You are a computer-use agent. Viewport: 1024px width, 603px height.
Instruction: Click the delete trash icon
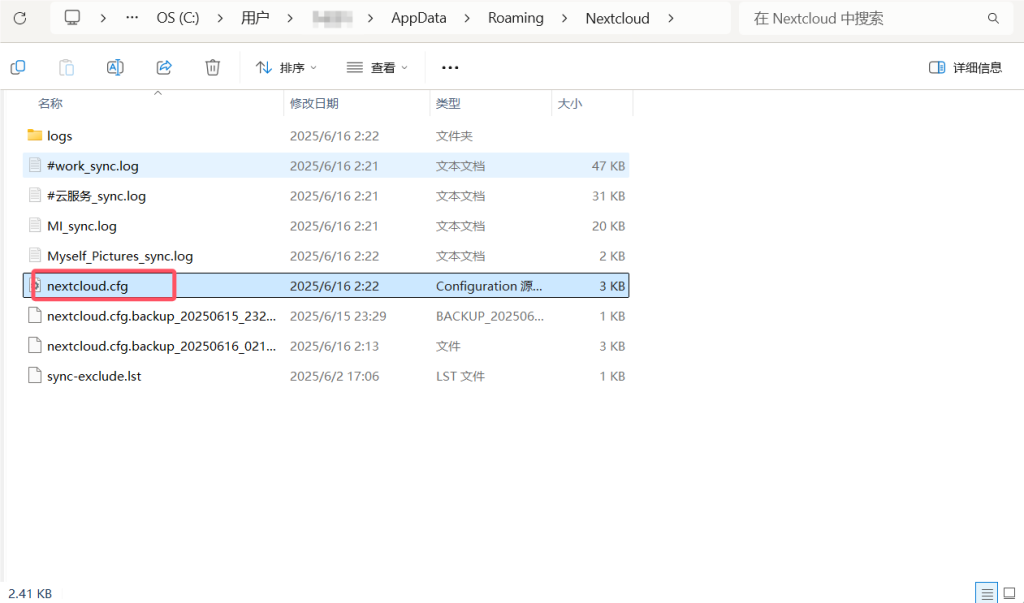212,67
